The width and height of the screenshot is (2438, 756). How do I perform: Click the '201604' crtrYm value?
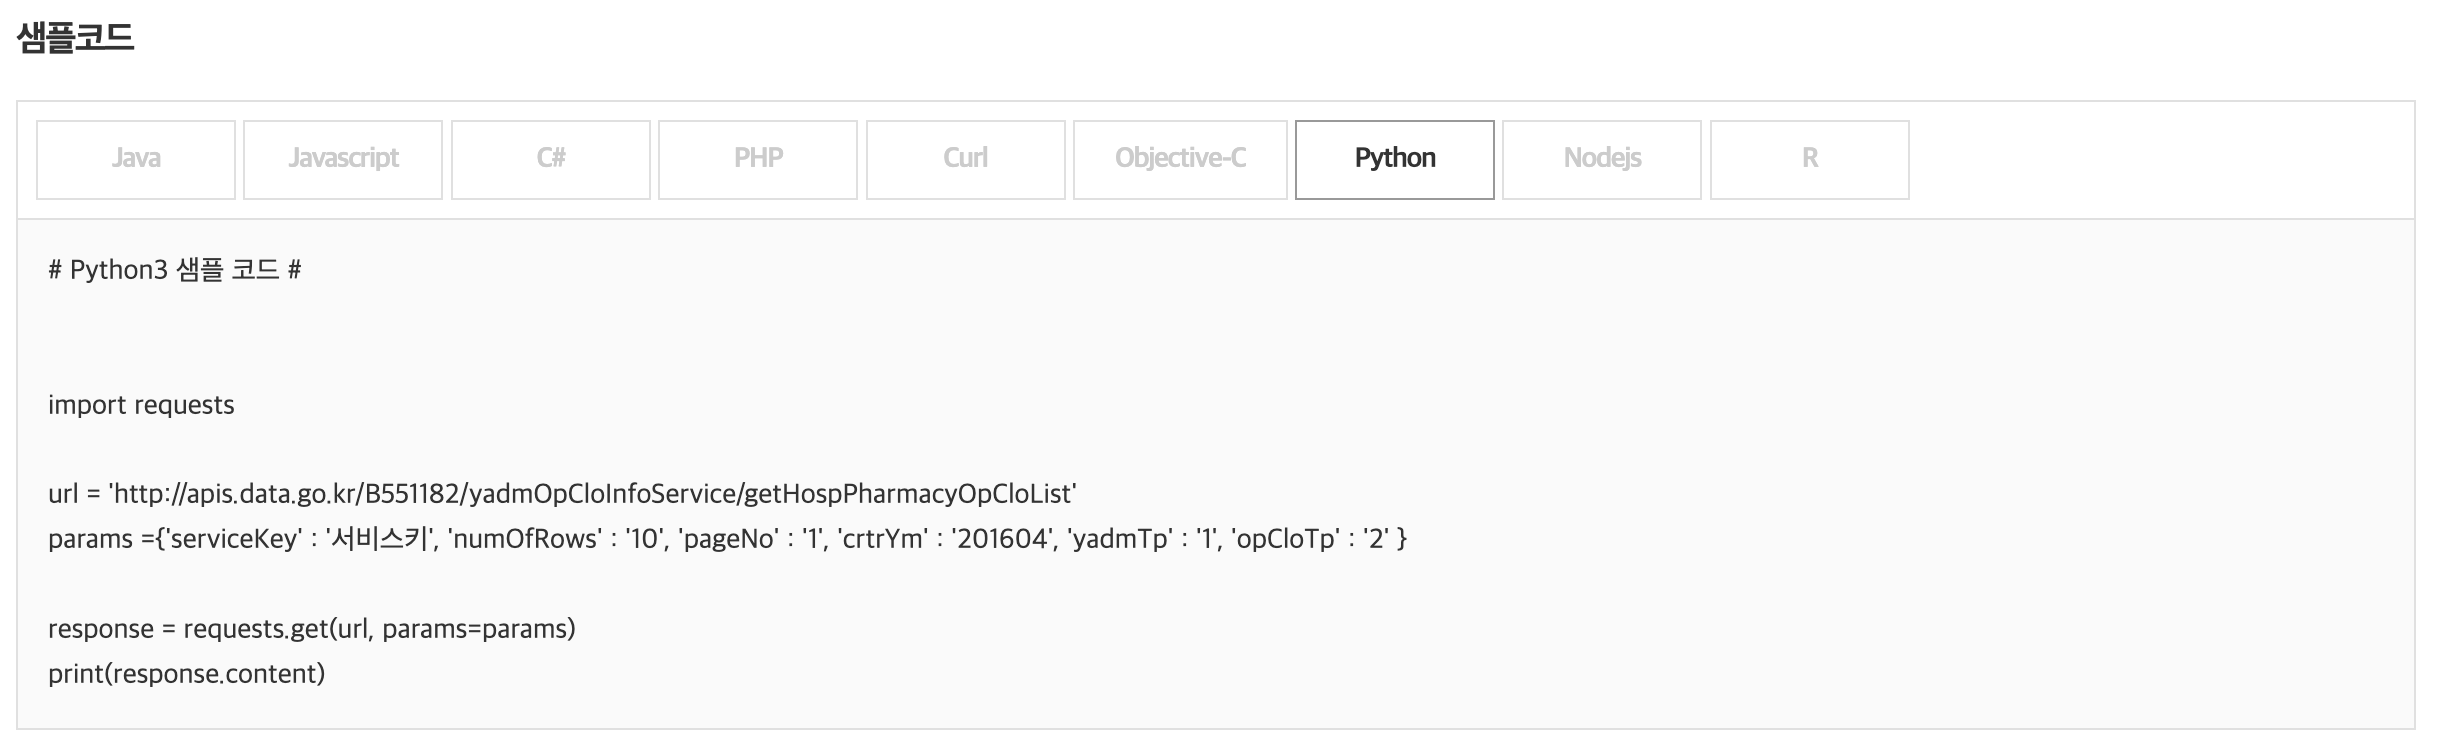pyautogui.click(x=1002, y=539)
